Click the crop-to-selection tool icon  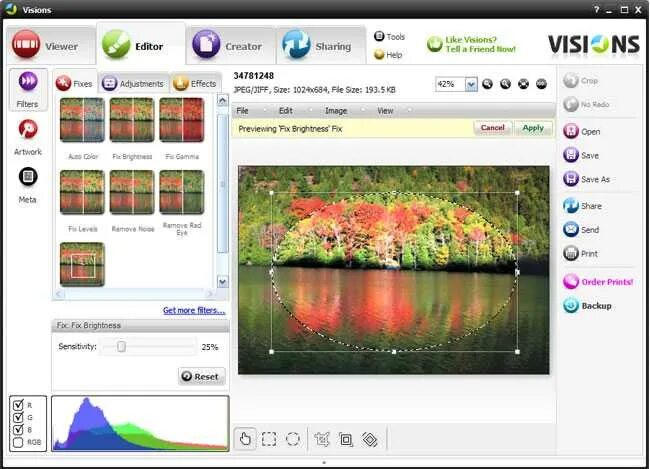coord(322,439)
